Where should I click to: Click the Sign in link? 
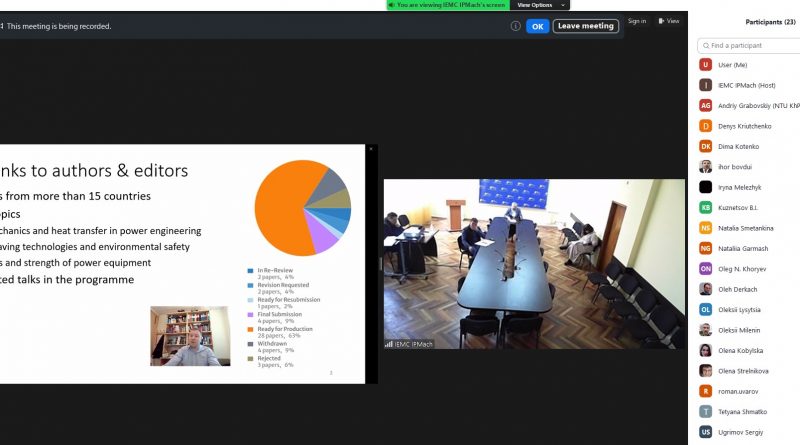click(637, 21)
